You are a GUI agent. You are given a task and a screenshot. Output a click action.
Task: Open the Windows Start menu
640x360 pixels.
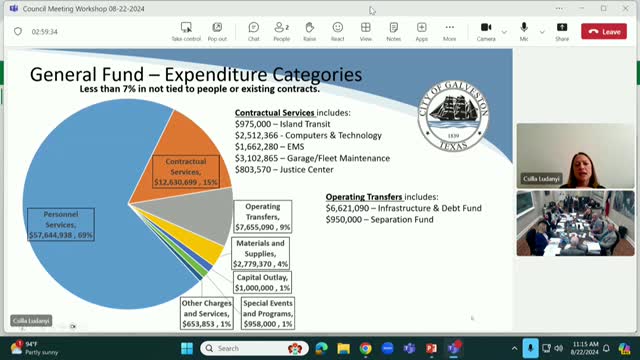click(x=187, y=348)
